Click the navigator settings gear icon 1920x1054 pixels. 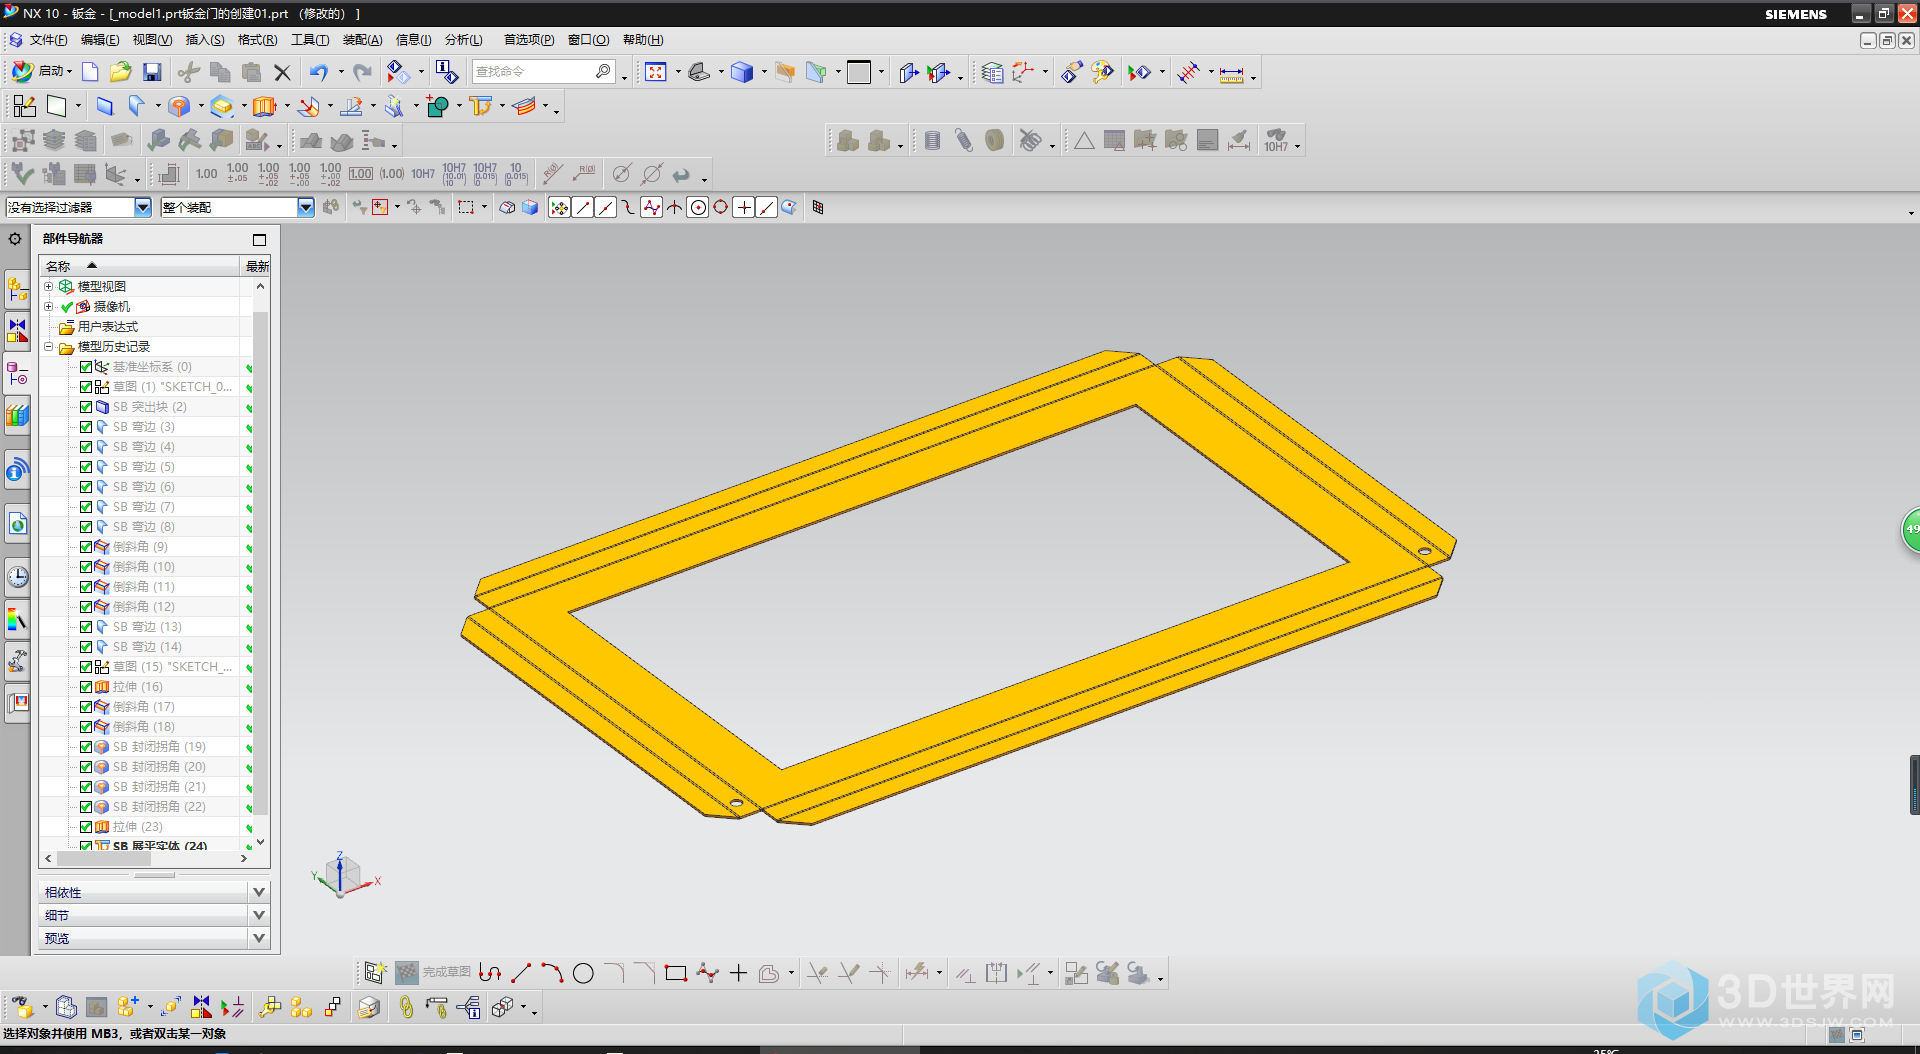[x=15, y=239]
